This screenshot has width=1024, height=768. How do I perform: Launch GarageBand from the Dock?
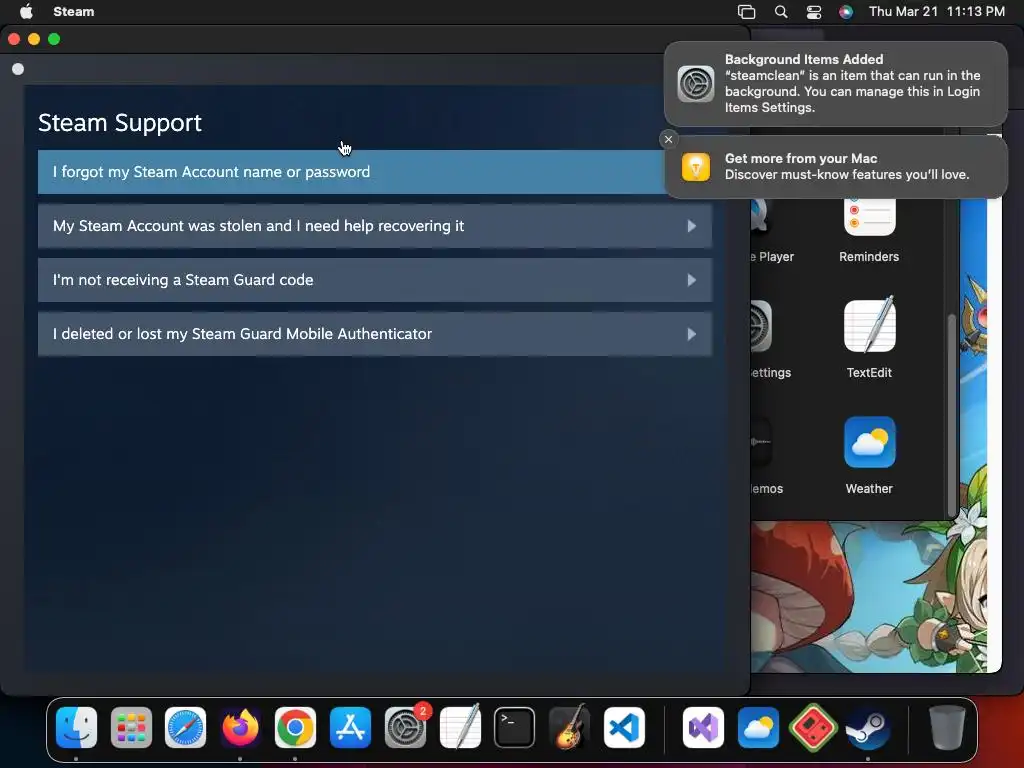click(569, 728)
